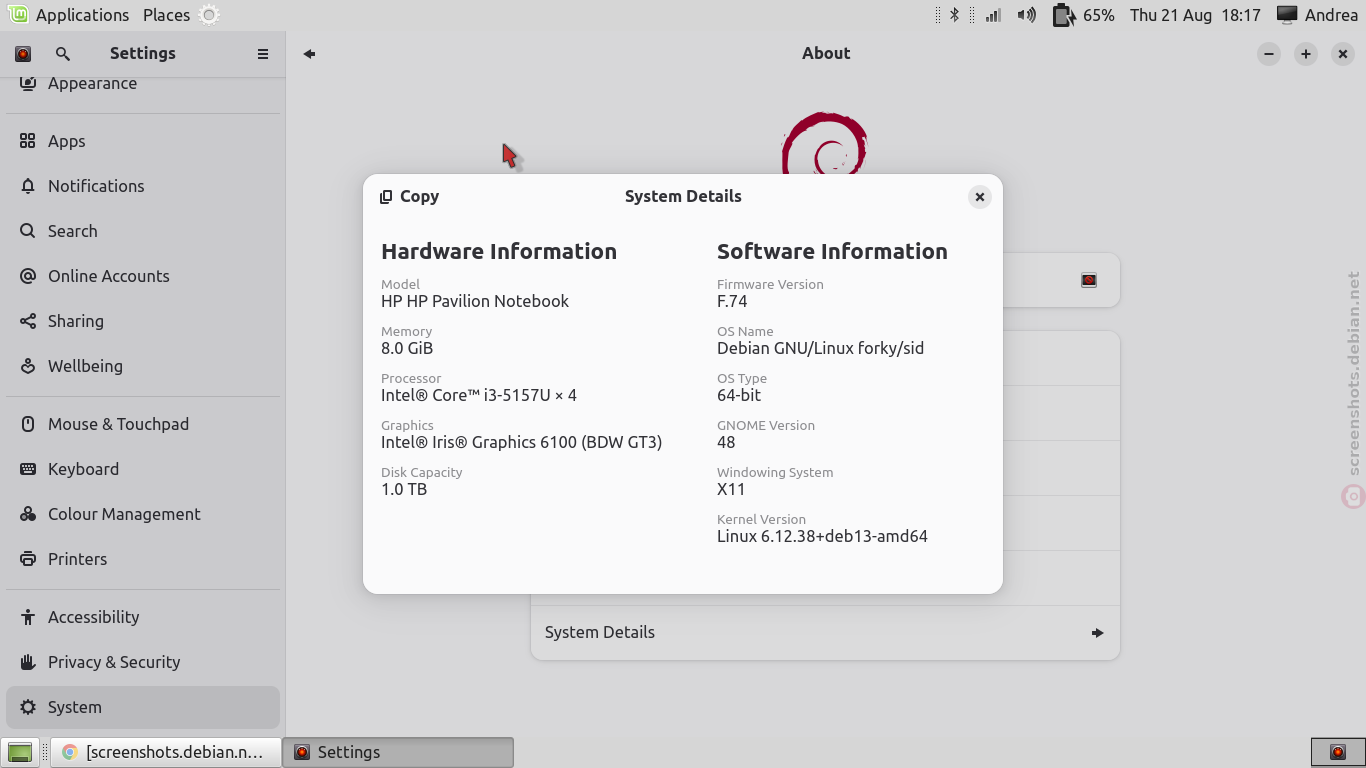The width and height of the screenshot is (1366, 768).
Task: Click the Sharing icon in sidebar
Action: click(28, 321)
